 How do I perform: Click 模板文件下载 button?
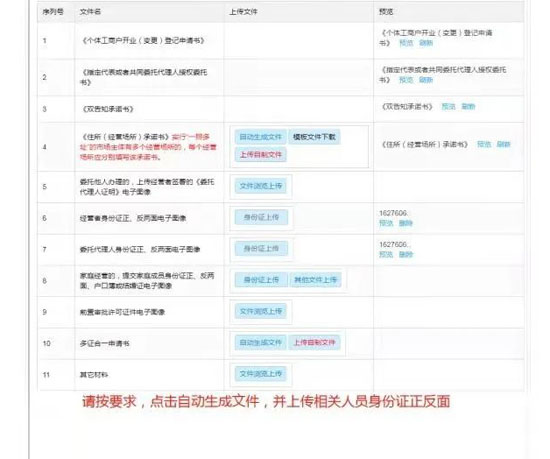(x=314, y=137)
